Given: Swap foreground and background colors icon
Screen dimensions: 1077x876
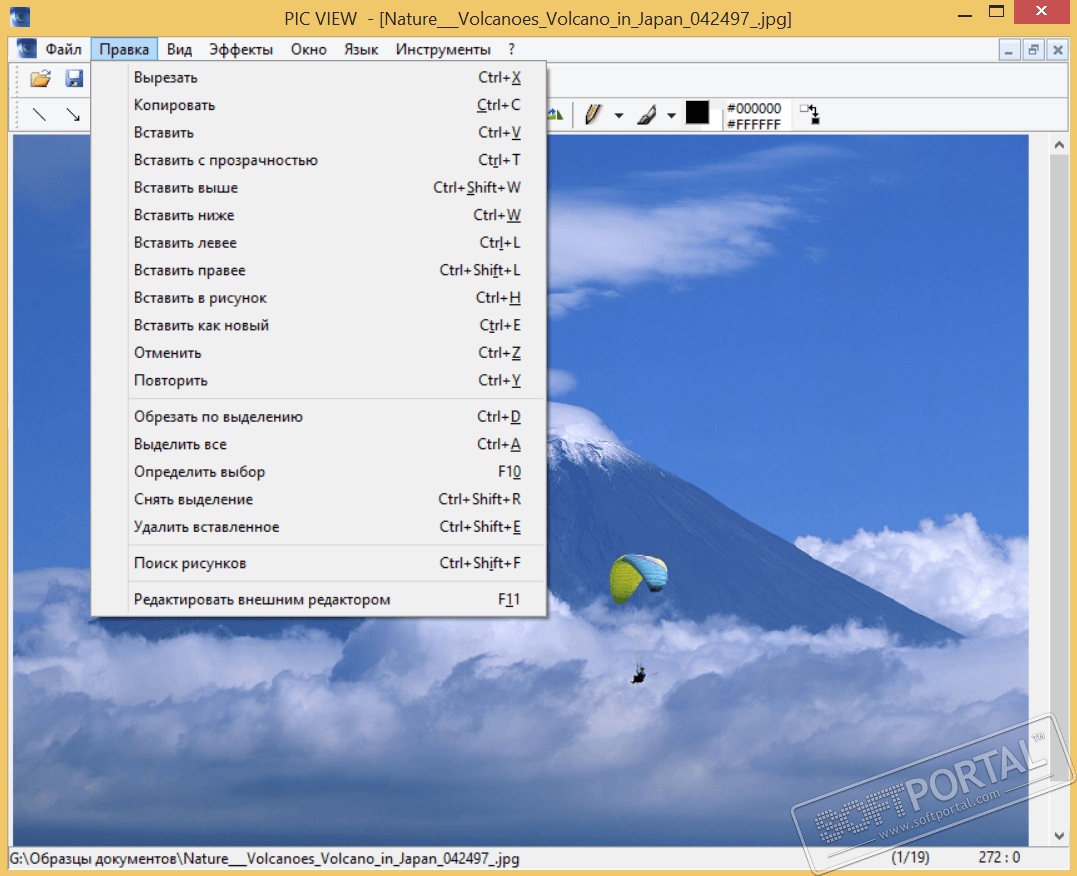Looking at the screenshot, I should point(810,114).
